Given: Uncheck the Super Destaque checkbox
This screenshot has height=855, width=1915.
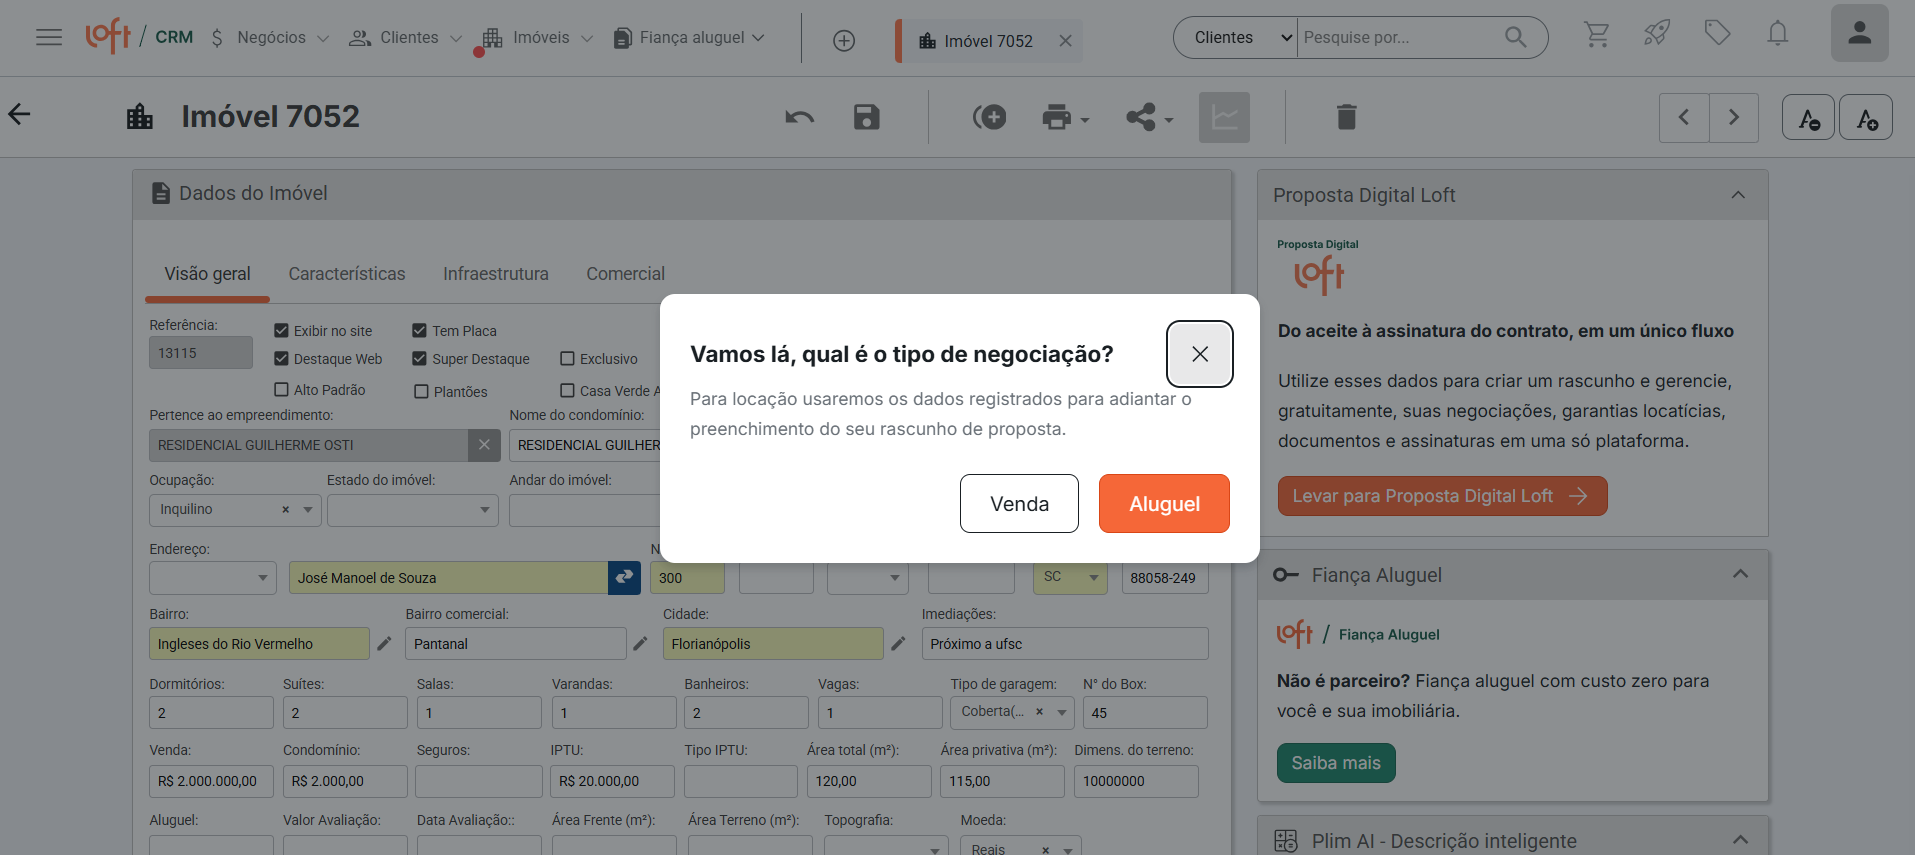Looking at the screenshot, I should pos(420,359).
